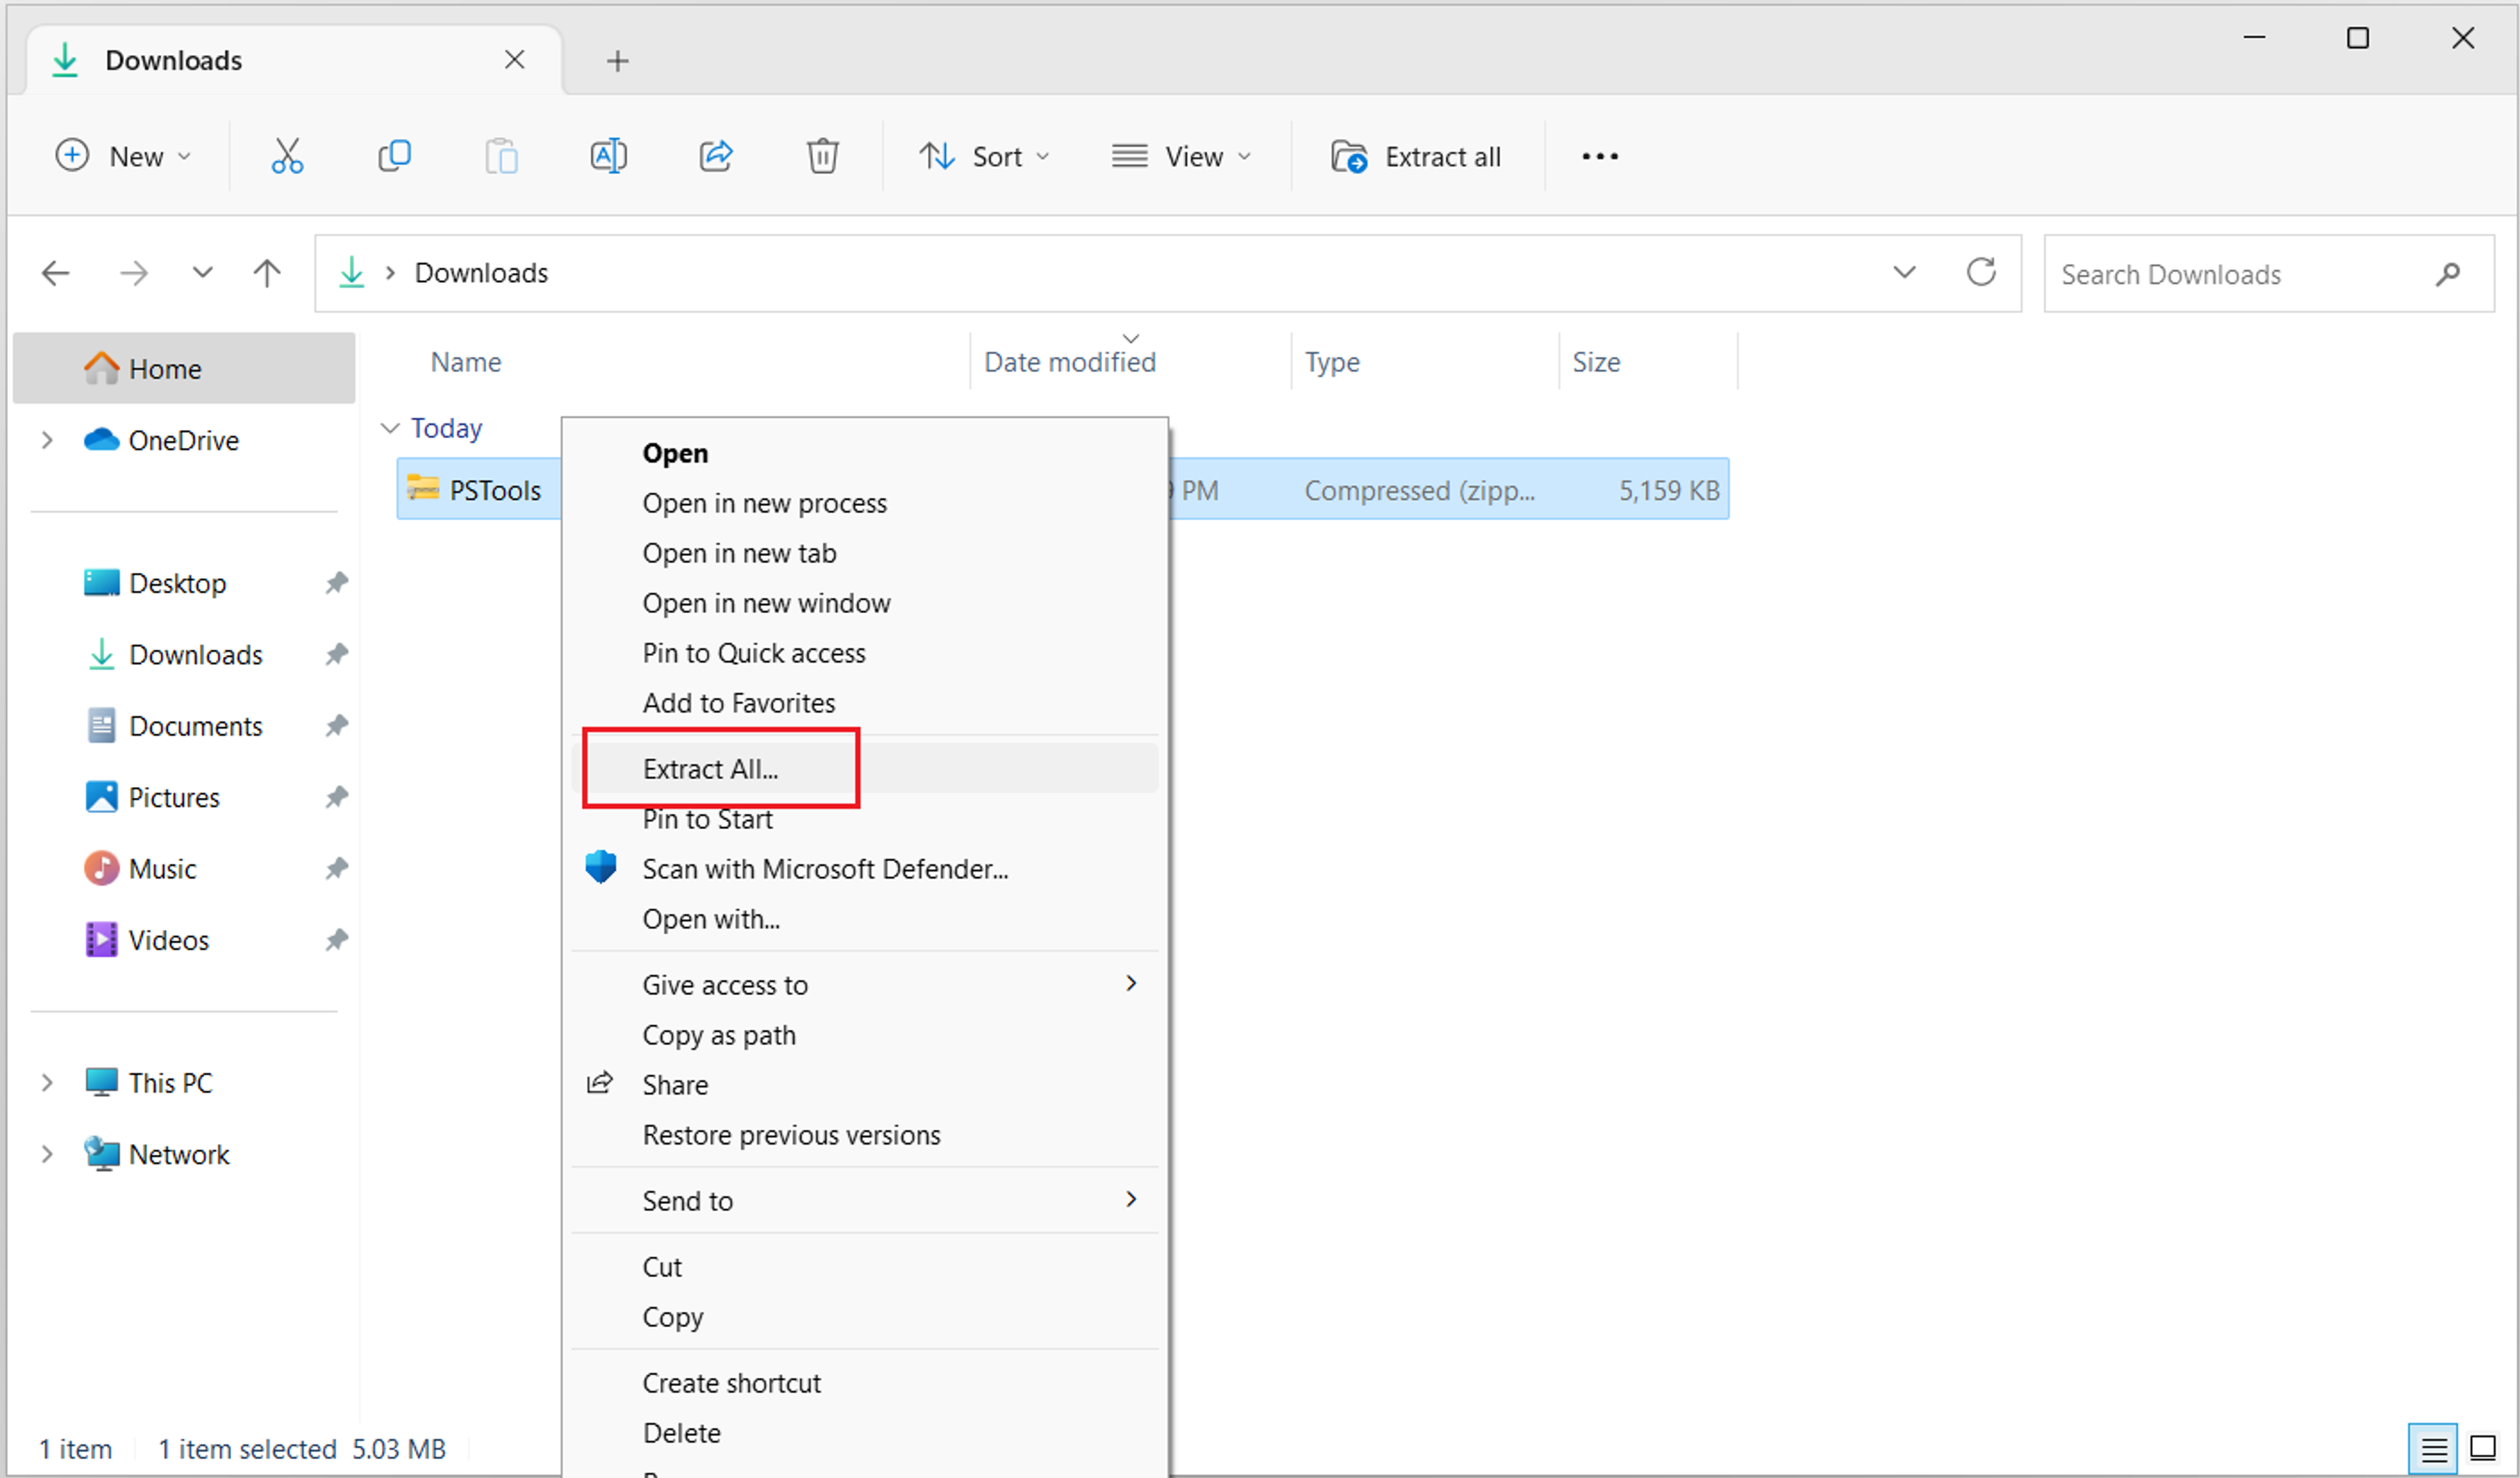Screen dimensions: 2520x1478
Task: Click the Share icon in toolbar
Action: coord(716,156)
